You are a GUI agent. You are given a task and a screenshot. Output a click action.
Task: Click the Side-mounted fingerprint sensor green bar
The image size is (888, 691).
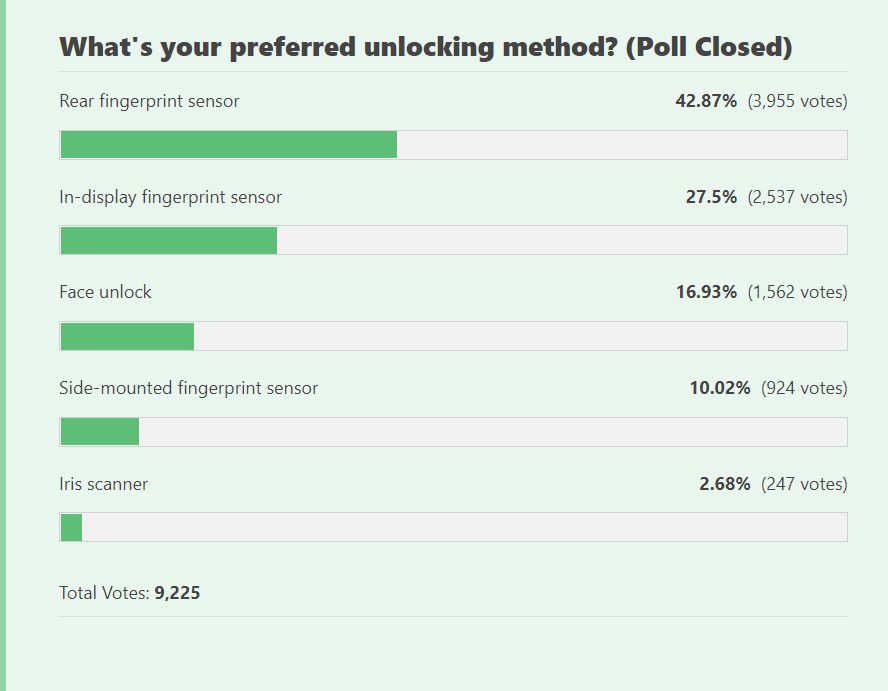(99, 432)
